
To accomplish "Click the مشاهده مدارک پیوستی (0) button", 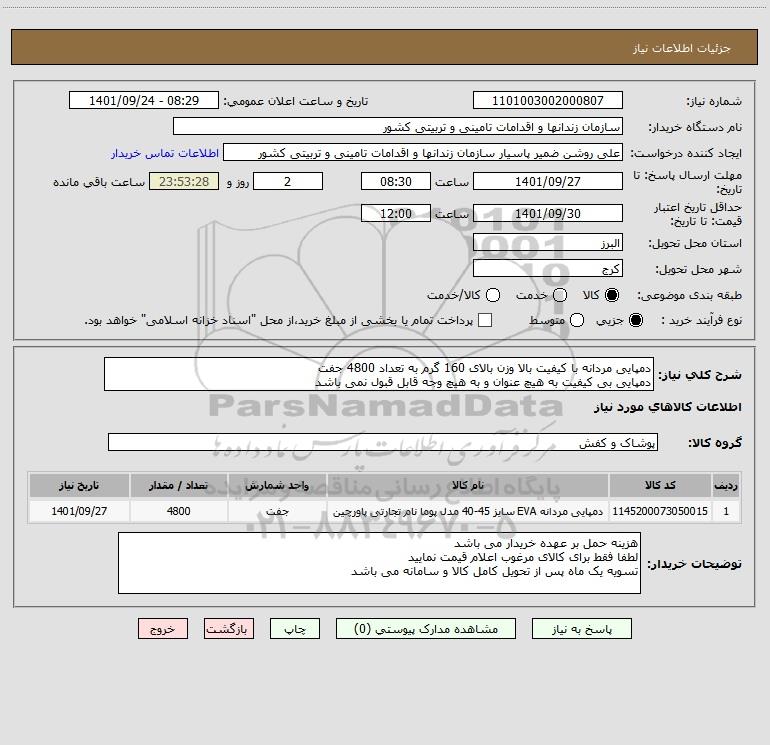I will (x=426, y=629).
